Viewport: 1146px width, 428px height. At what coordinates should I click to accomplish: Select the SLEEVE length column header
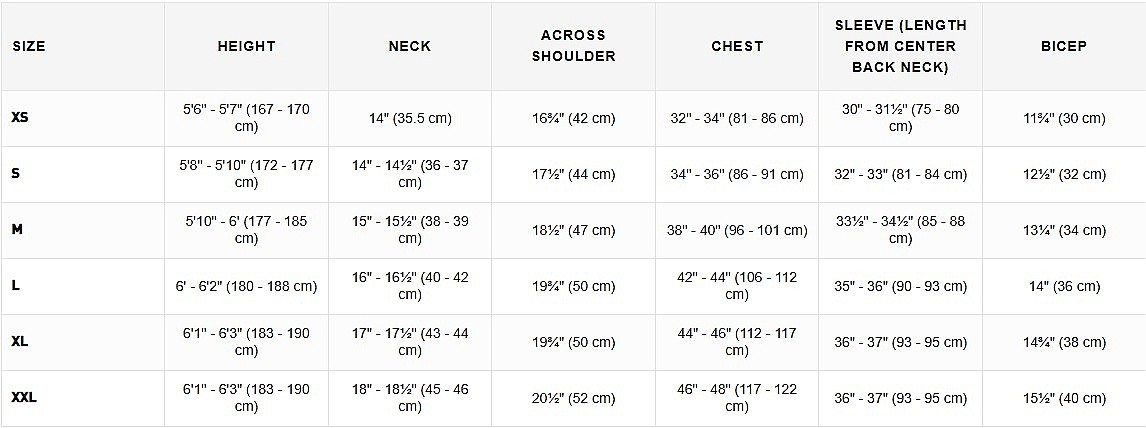(x=900, y=46)
